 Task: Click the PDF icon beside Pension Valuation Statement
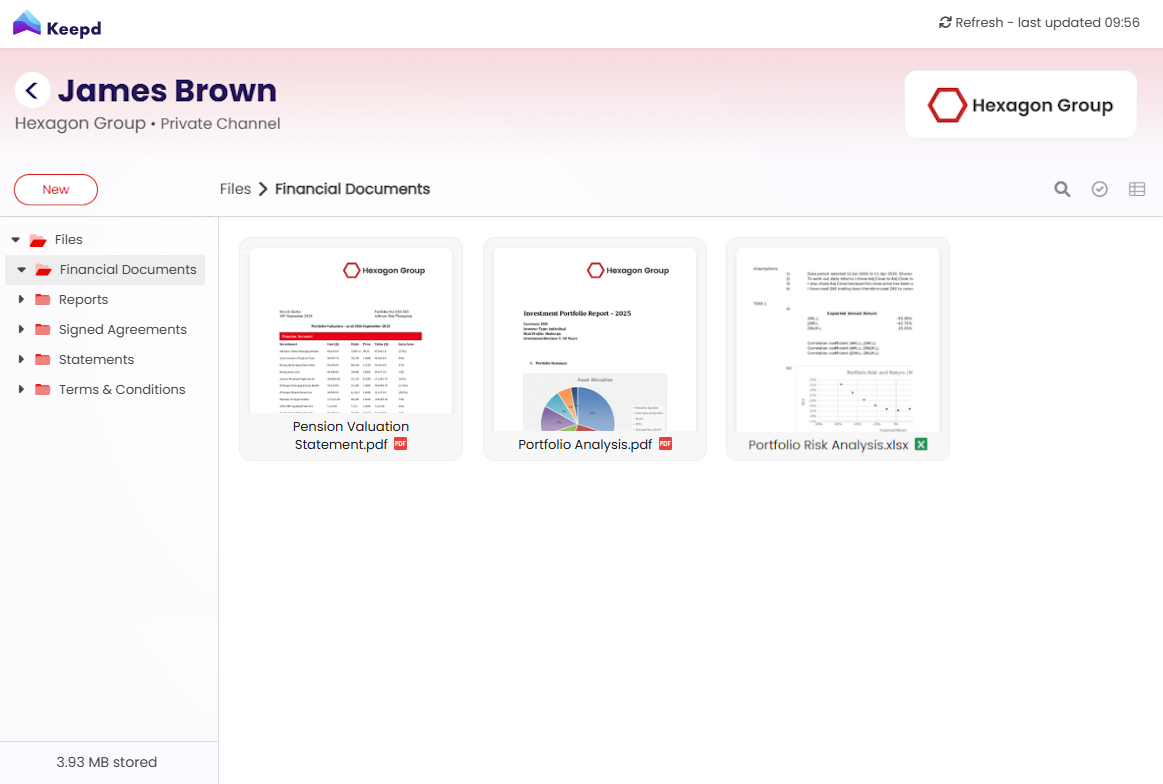[x=401, y=444]
